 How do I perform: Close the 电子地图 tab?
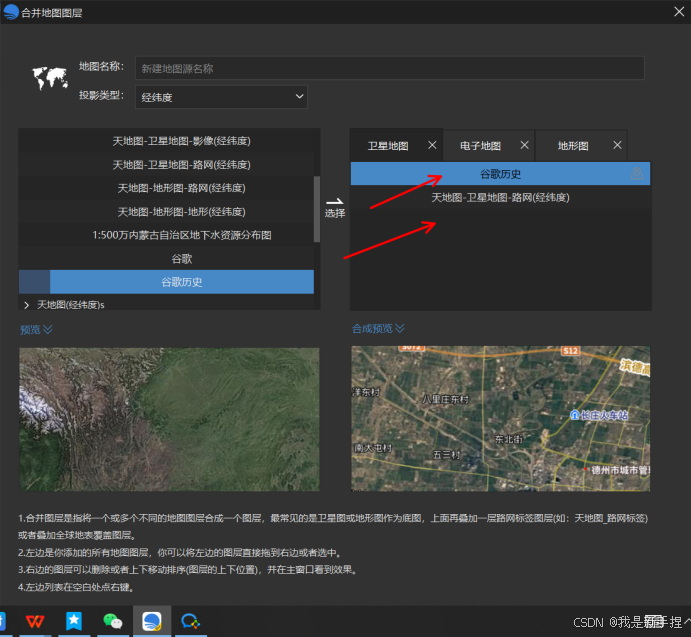click(524, 145)
